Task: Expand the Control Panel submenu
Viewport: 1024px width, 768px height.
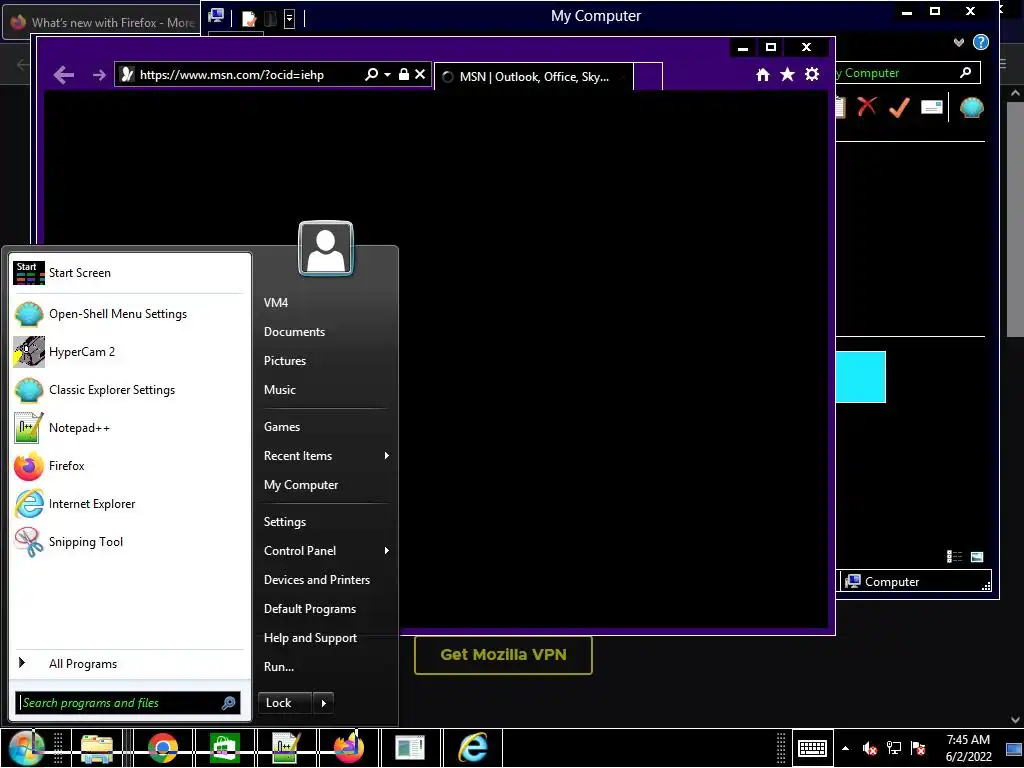Action: 325,551
